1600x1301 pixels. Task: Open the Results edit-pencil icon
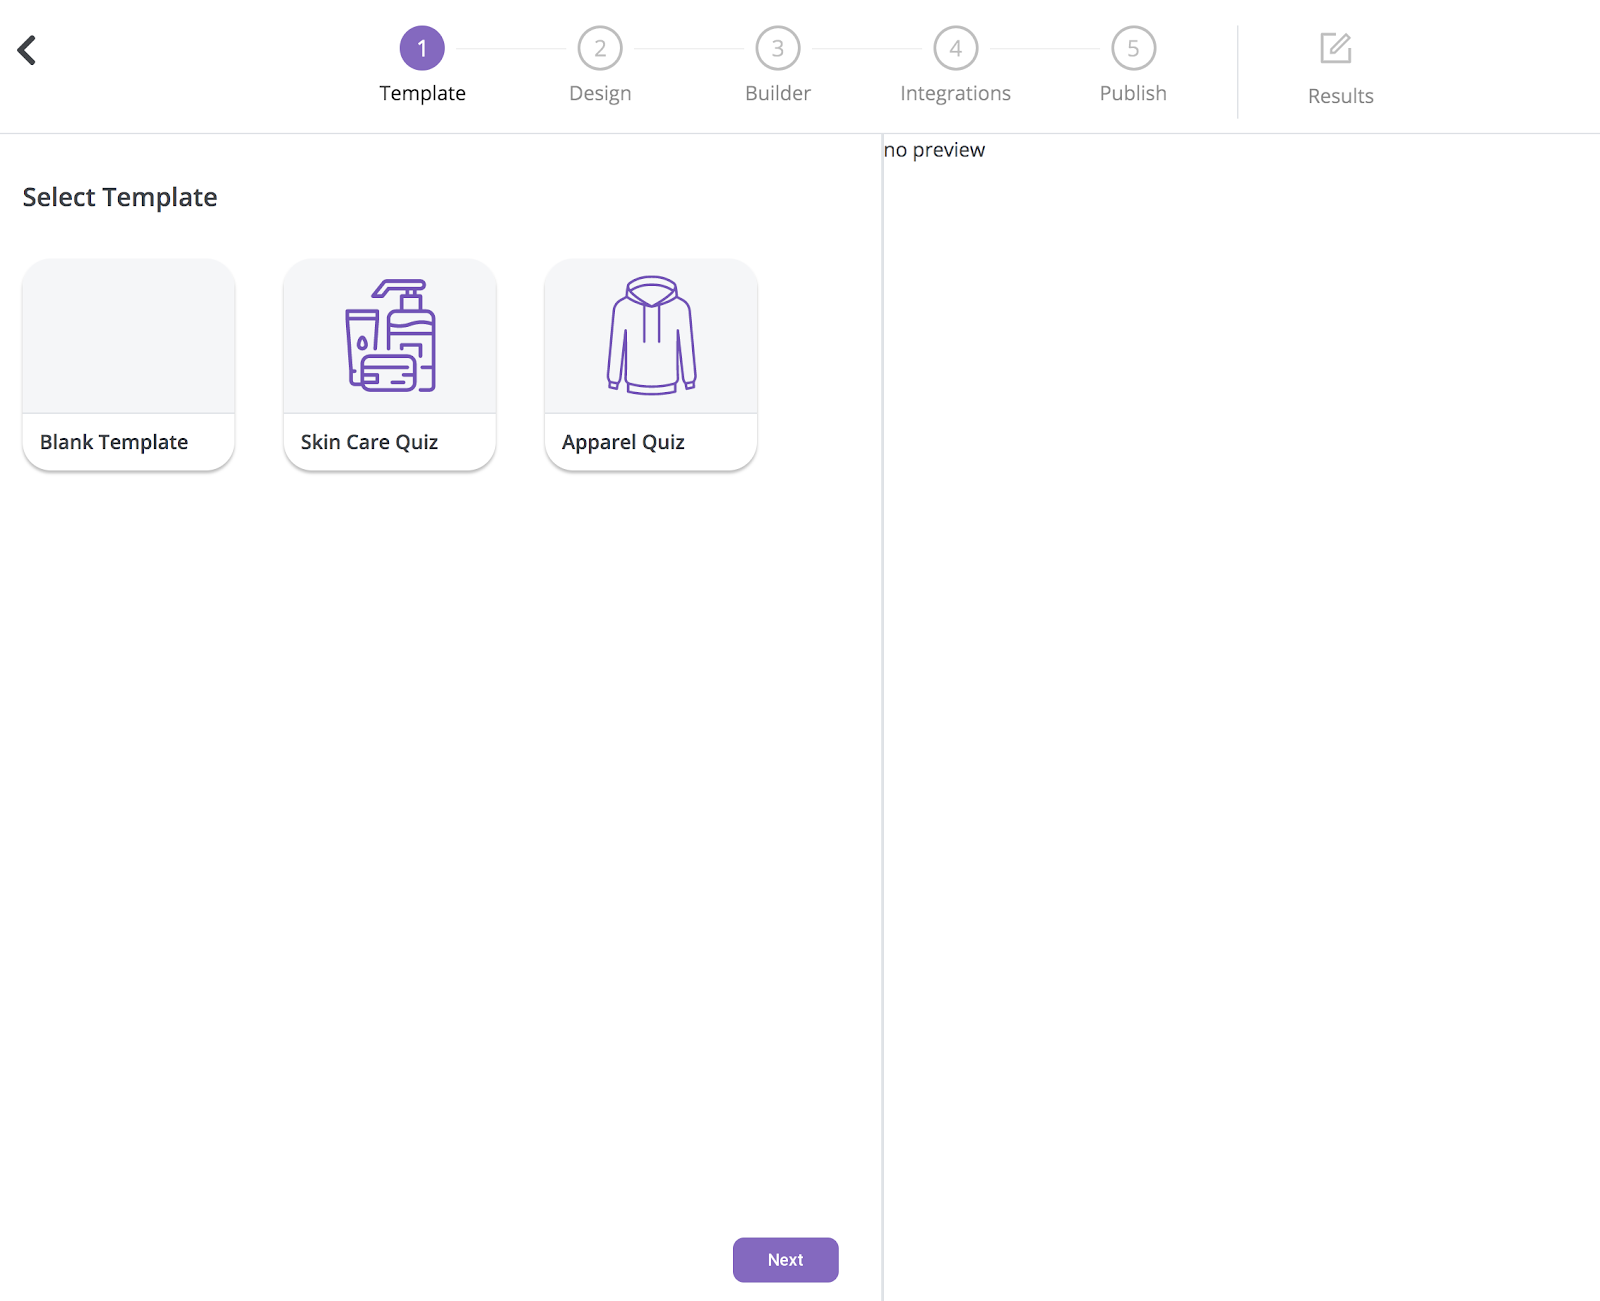[x=1336, y=48]
